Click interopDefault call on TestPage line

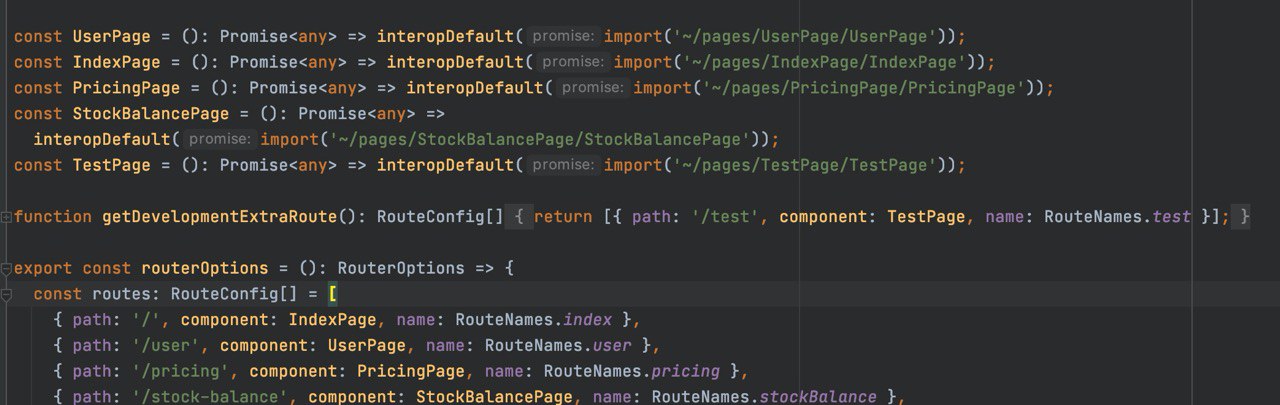click(445, 165)
